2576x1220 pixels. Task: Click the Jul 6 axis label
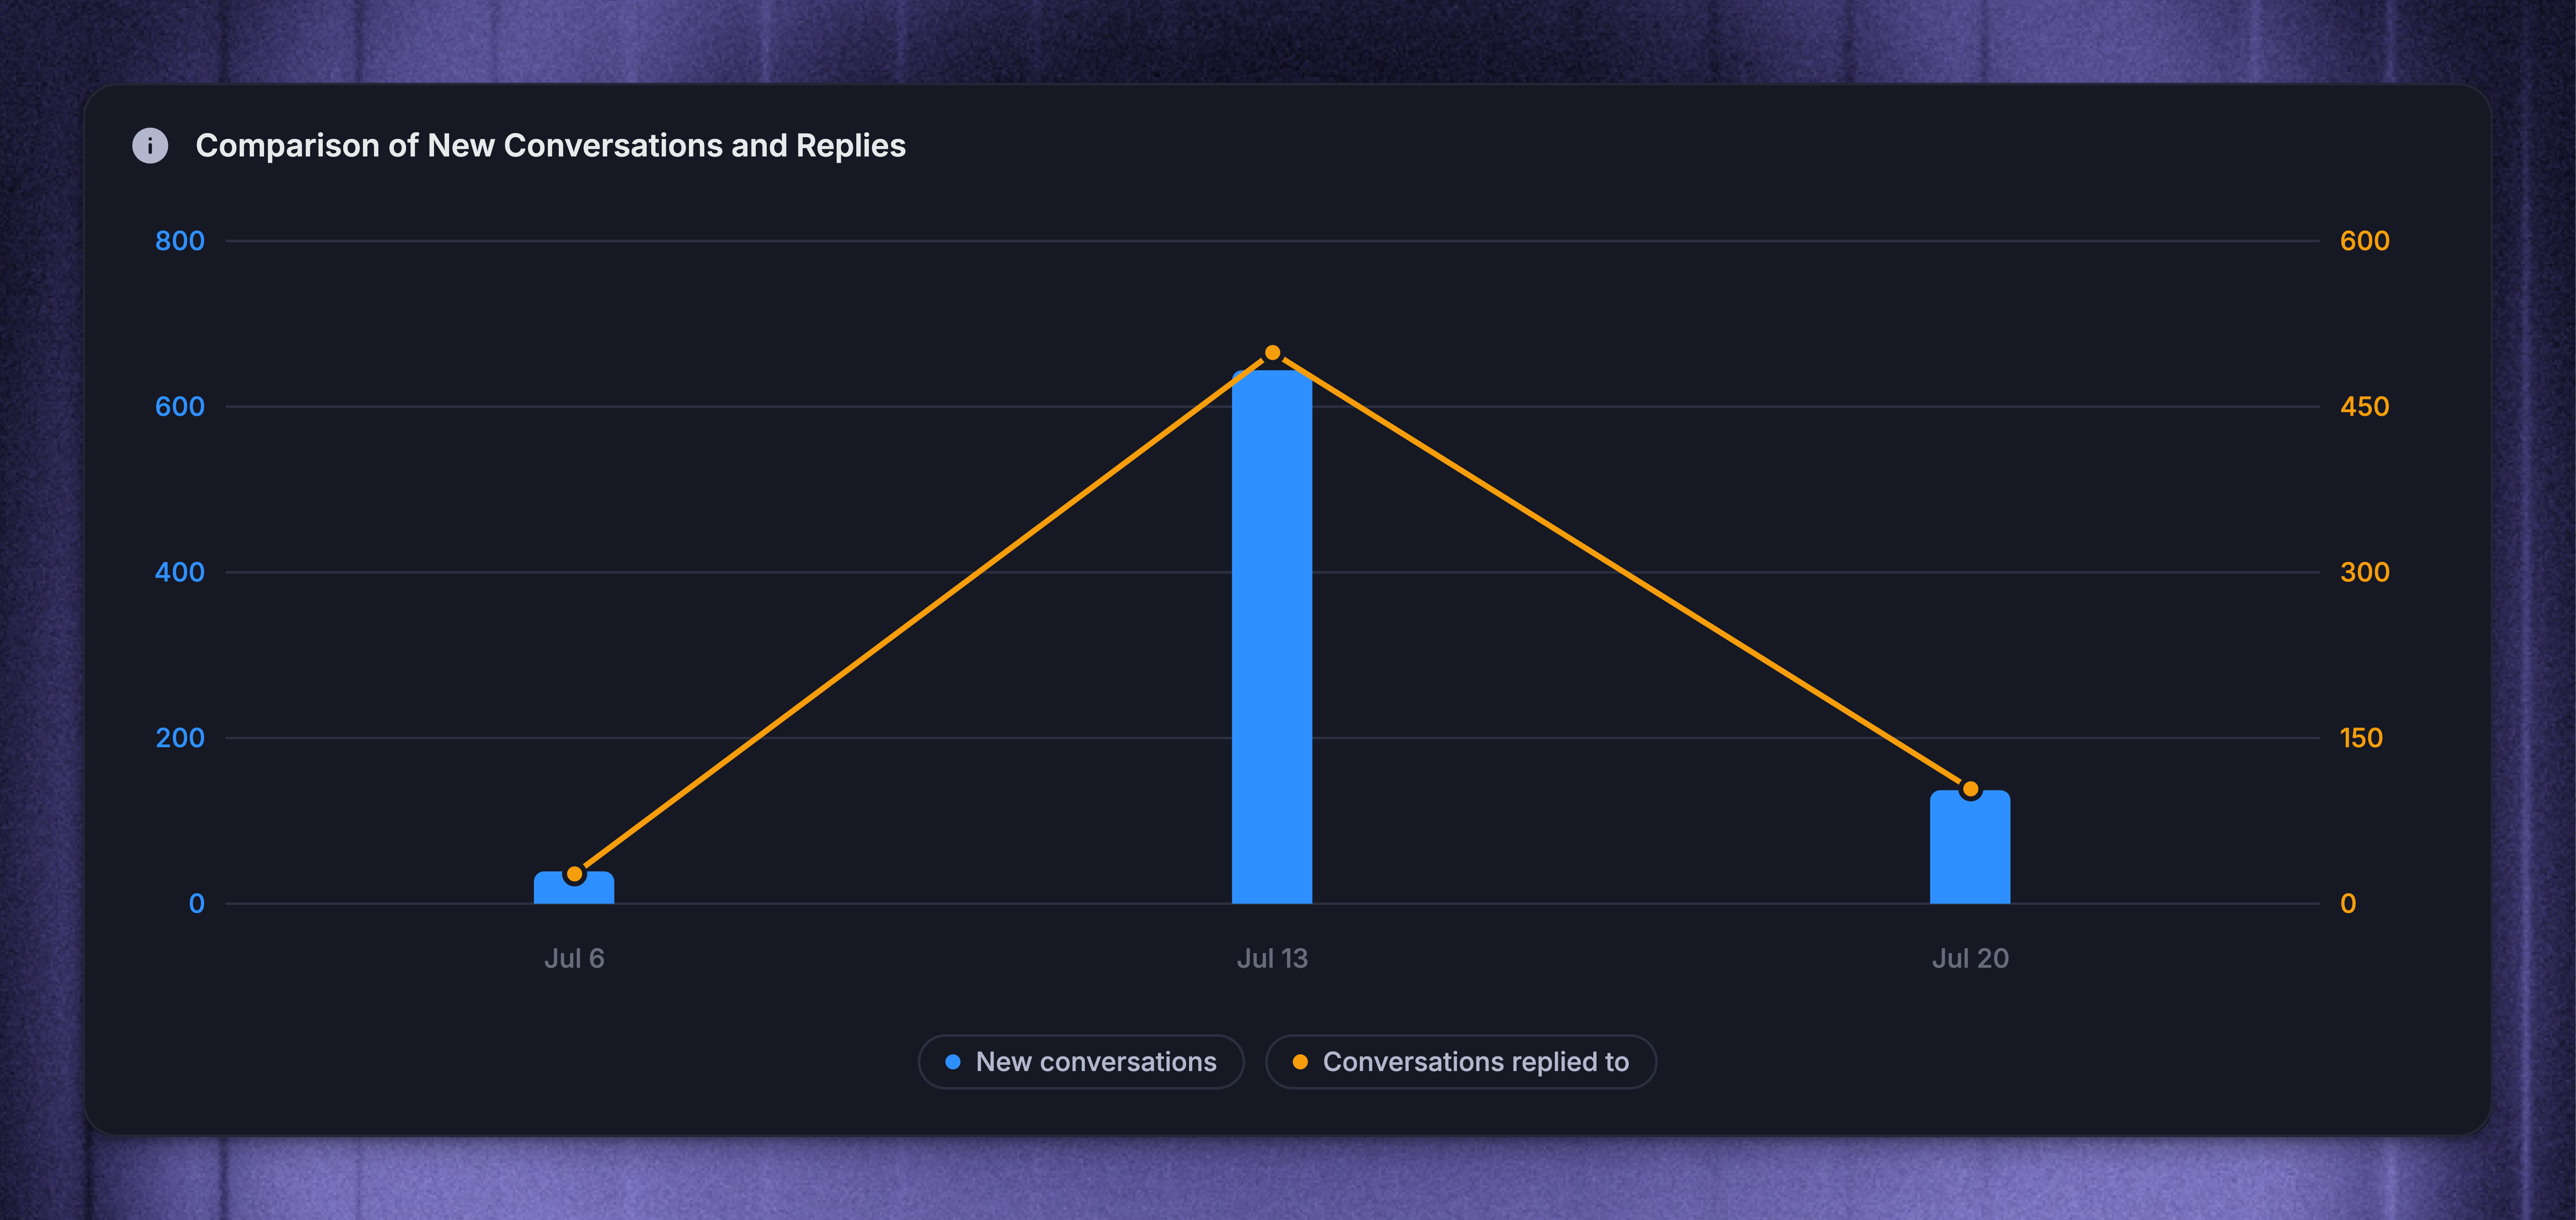pos(574,958)
